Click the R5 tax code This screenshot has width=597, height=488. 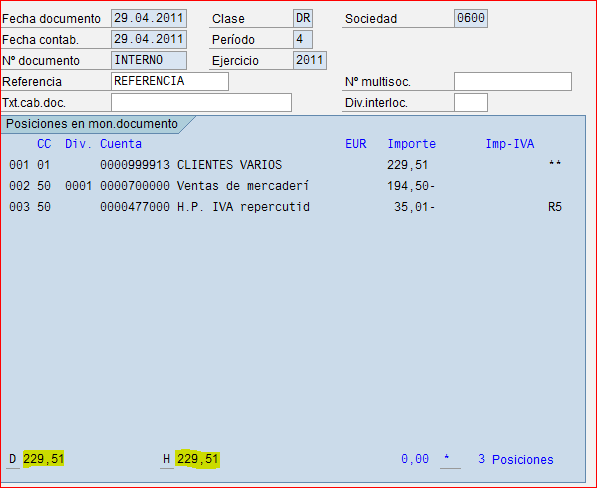[555, 207]
